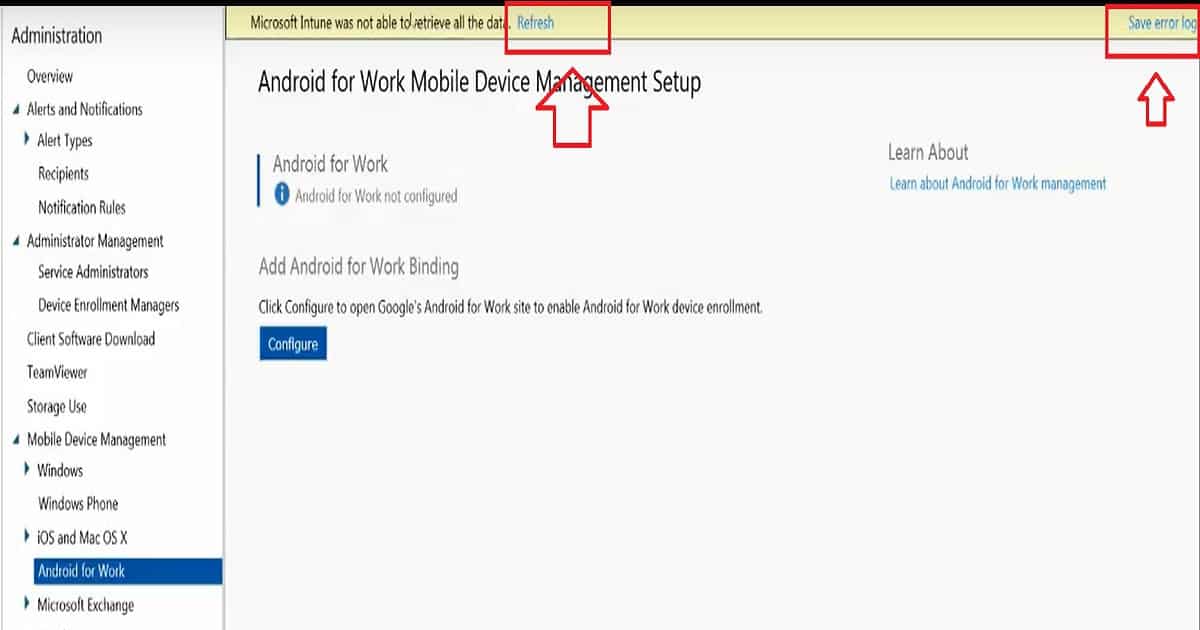The height and width of the screenshot is (630, 1200).
Task: Select Windows under Mobile Device Management
Action: (60, 470)
